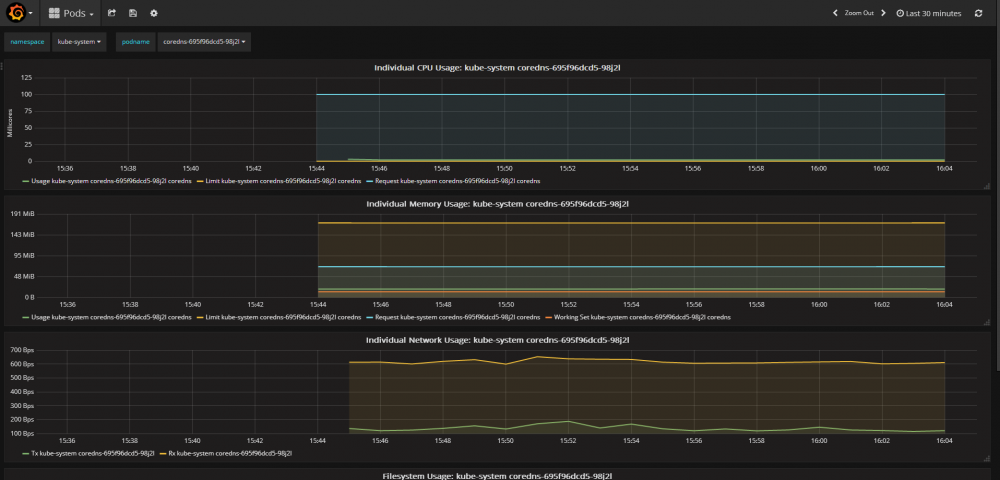Shift time range forward with right arrow
The width and height of the screenshot is (1000, 480).
[885, 13]
